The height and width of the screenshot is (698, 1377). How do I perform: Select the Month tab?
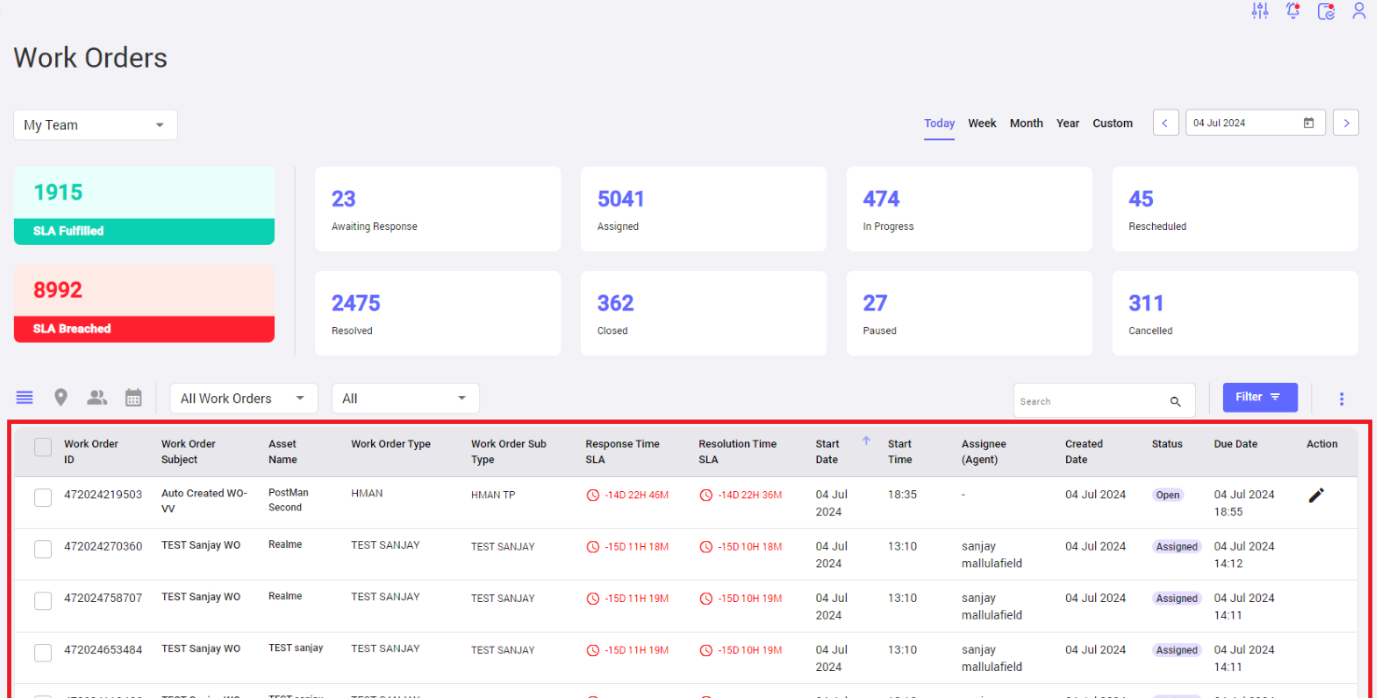point(1026,123)
